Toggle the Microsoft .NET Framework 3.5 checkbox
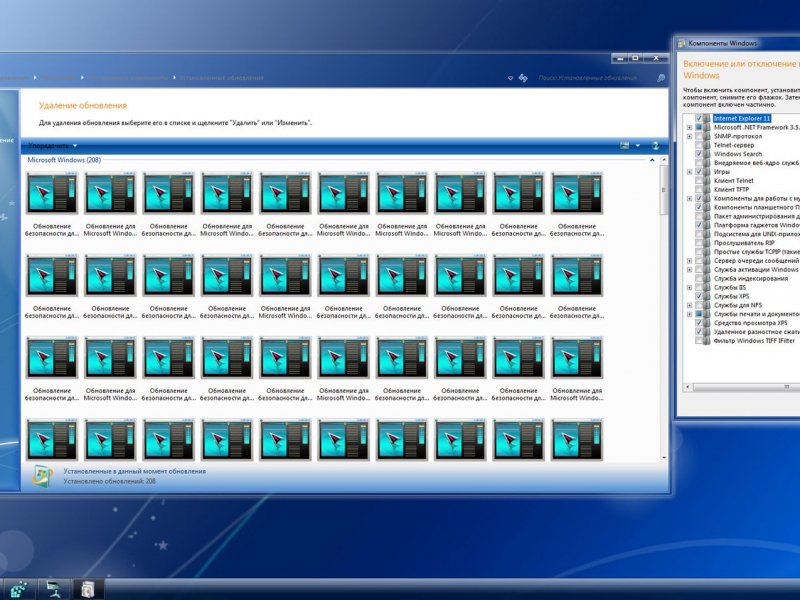Screen dimensions: 800x600 point(698,127)
